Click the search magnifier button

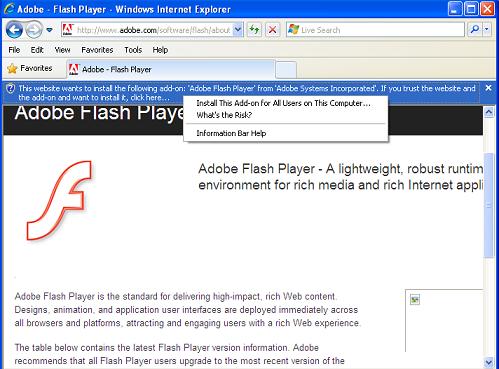pyautogui.click(x=475, y=30)
